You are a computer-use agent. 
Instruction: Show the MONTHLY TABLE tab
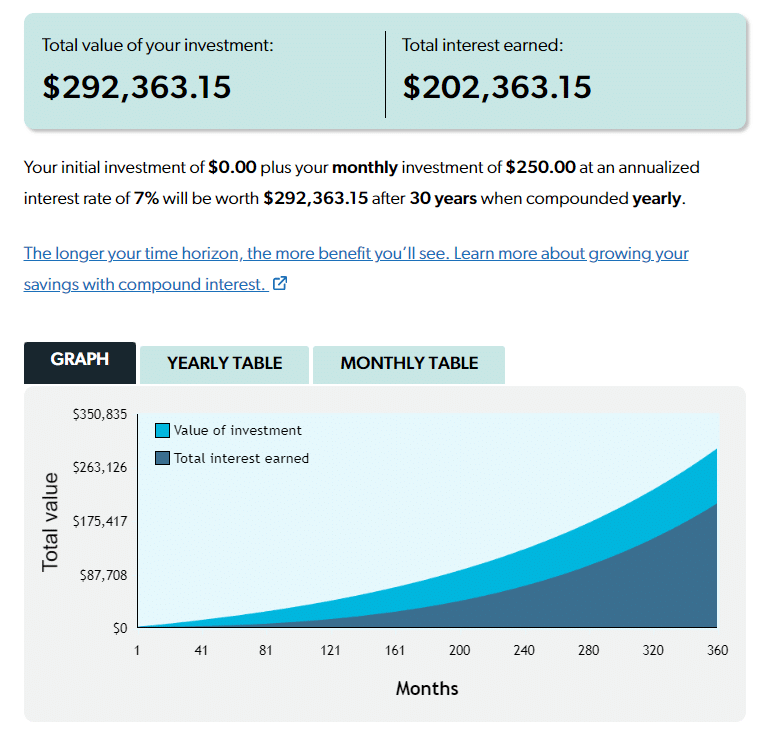[409, 364]
